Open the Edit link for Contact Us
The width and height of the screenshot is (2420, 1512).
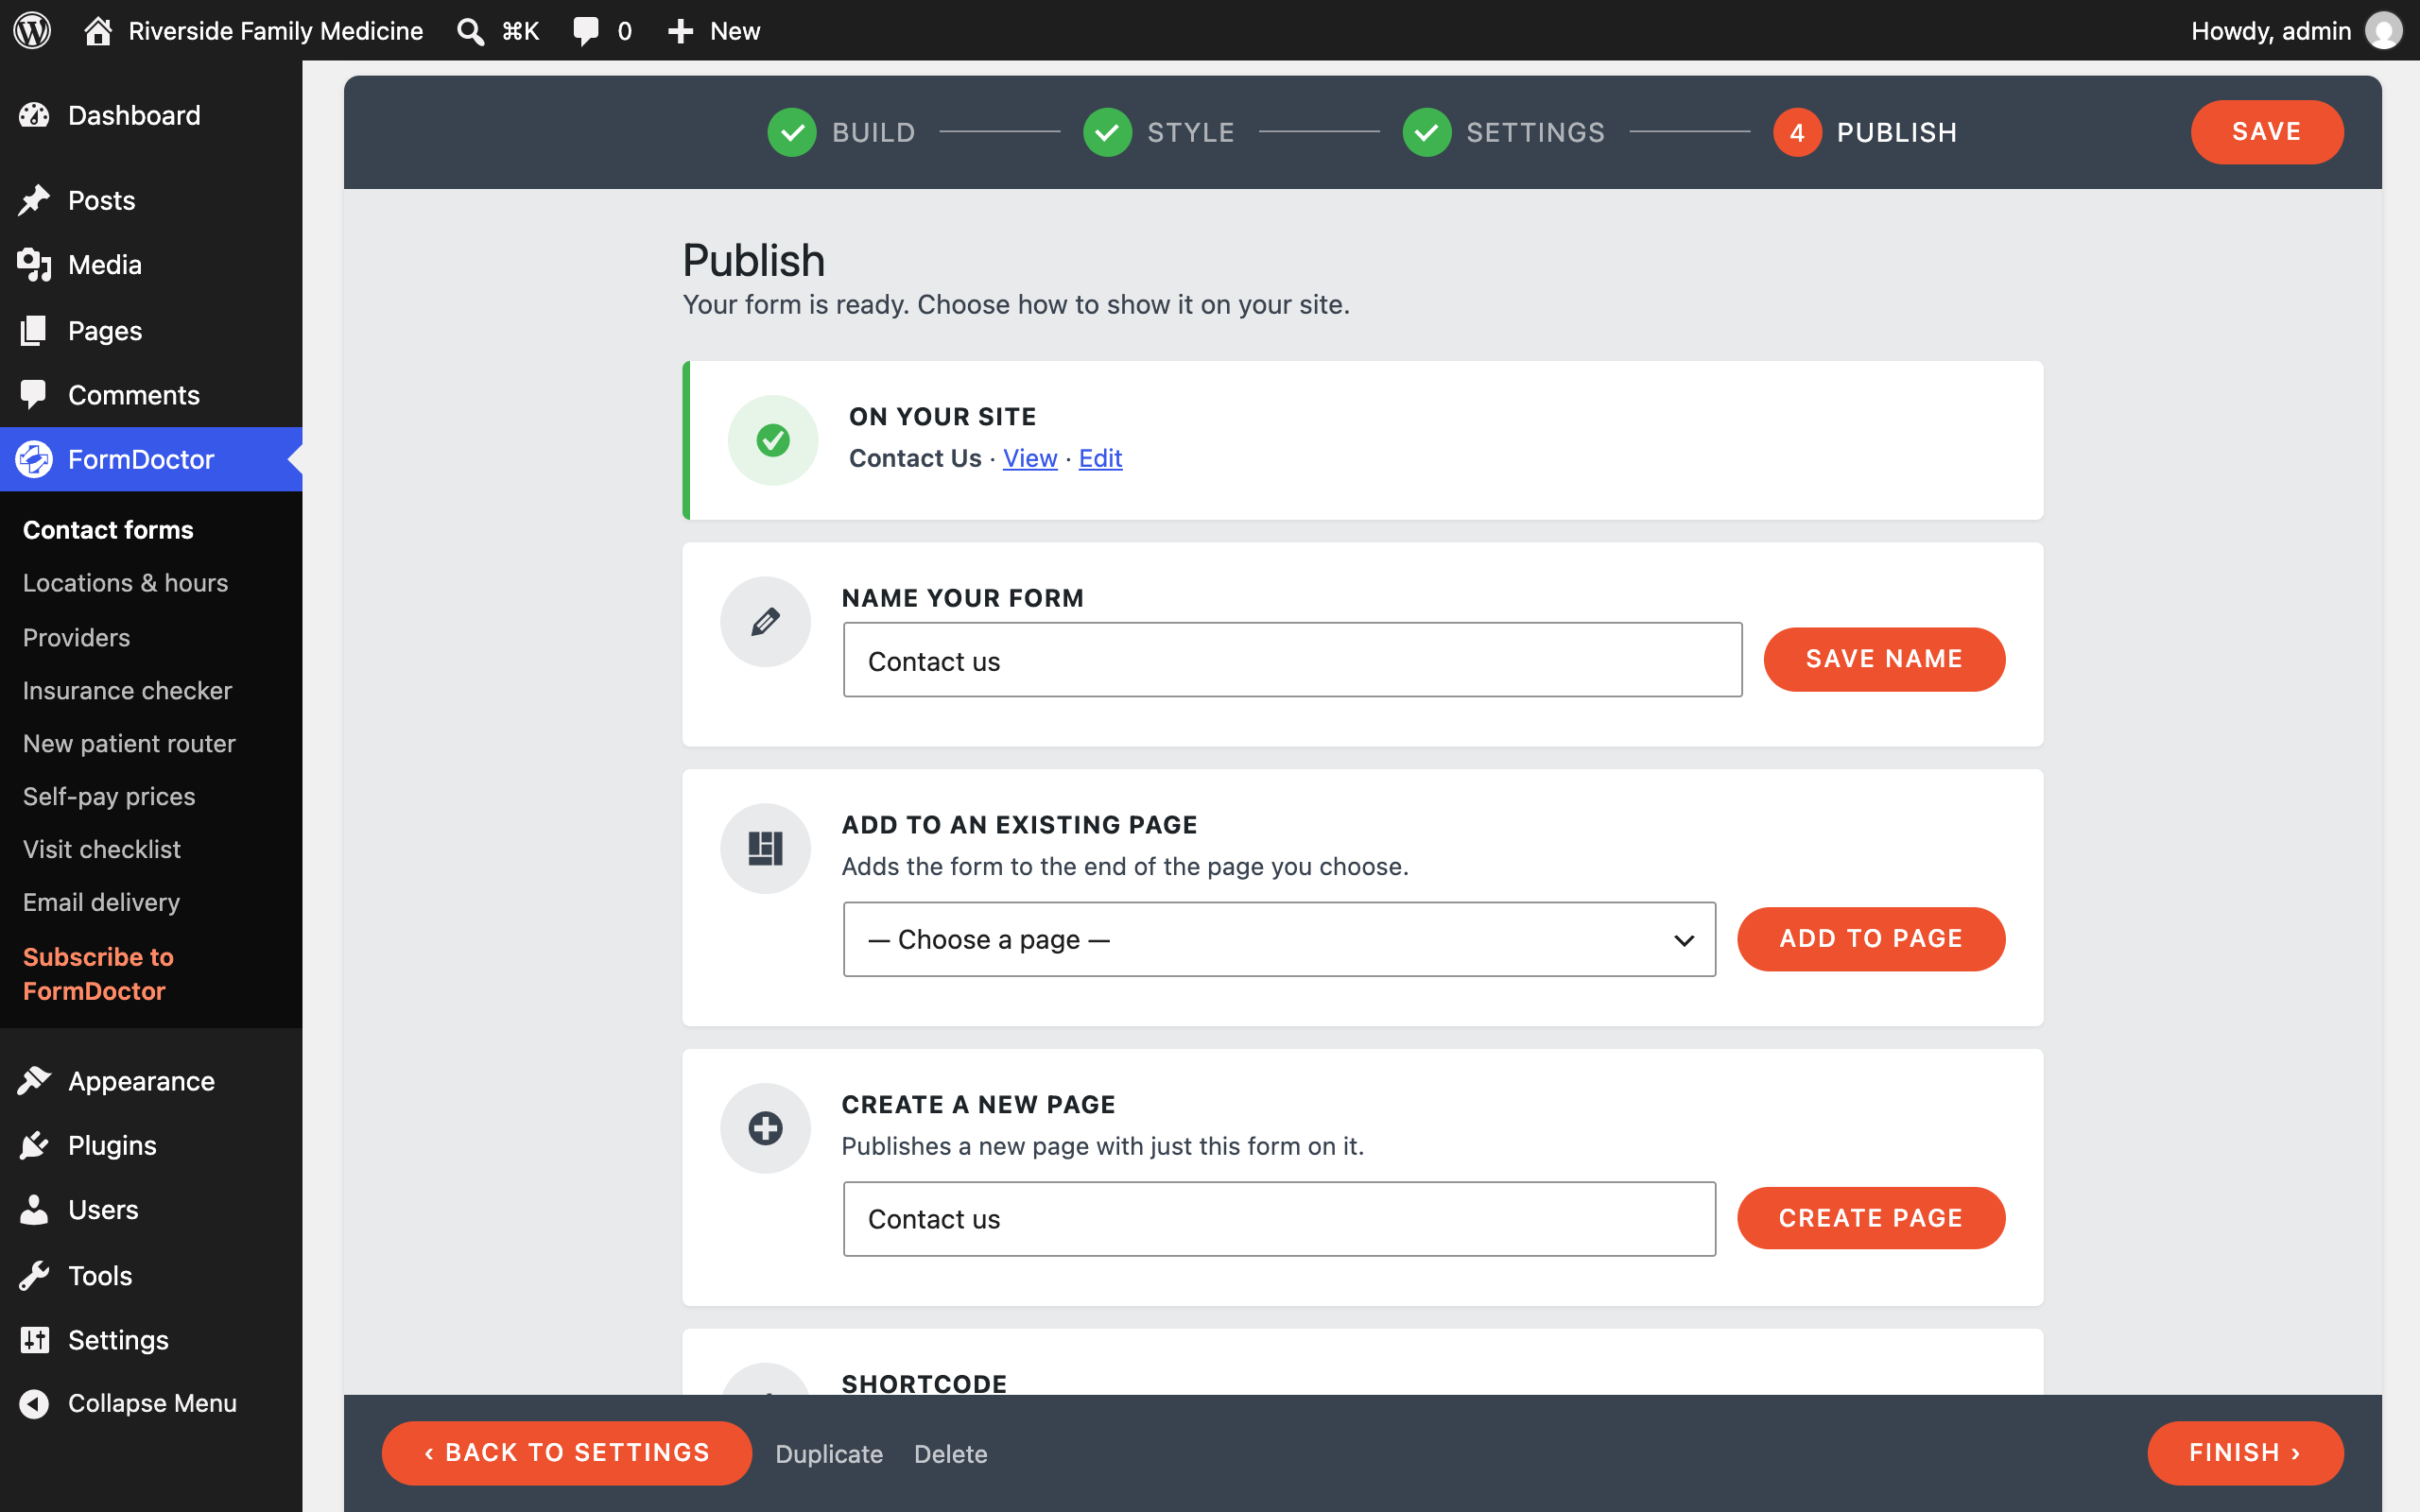pyautogui.click(x=1100, y=458)
